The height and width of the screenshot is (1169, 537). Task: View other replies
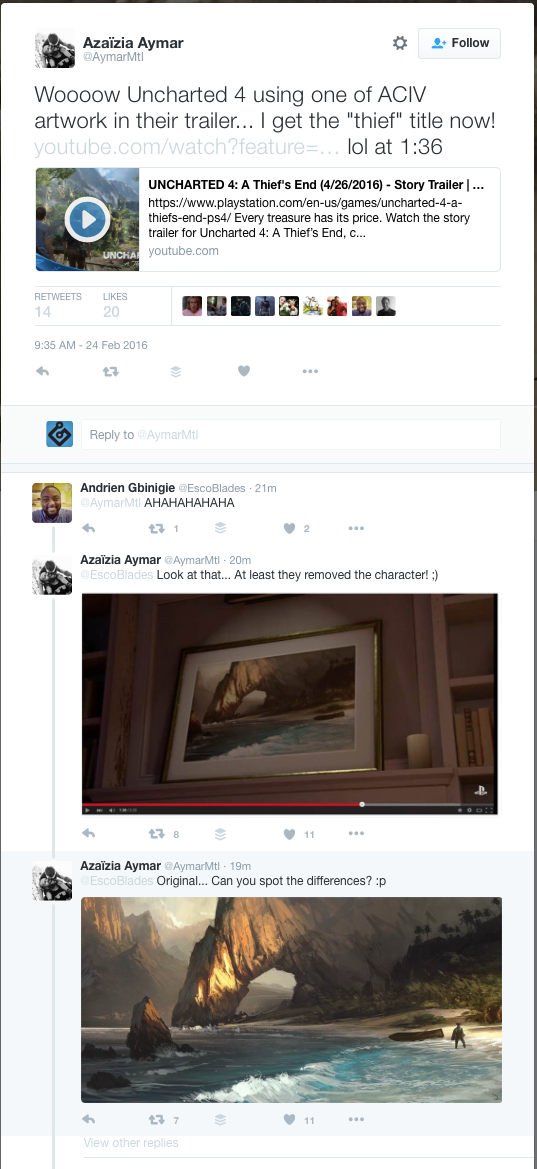point(131,1143)
